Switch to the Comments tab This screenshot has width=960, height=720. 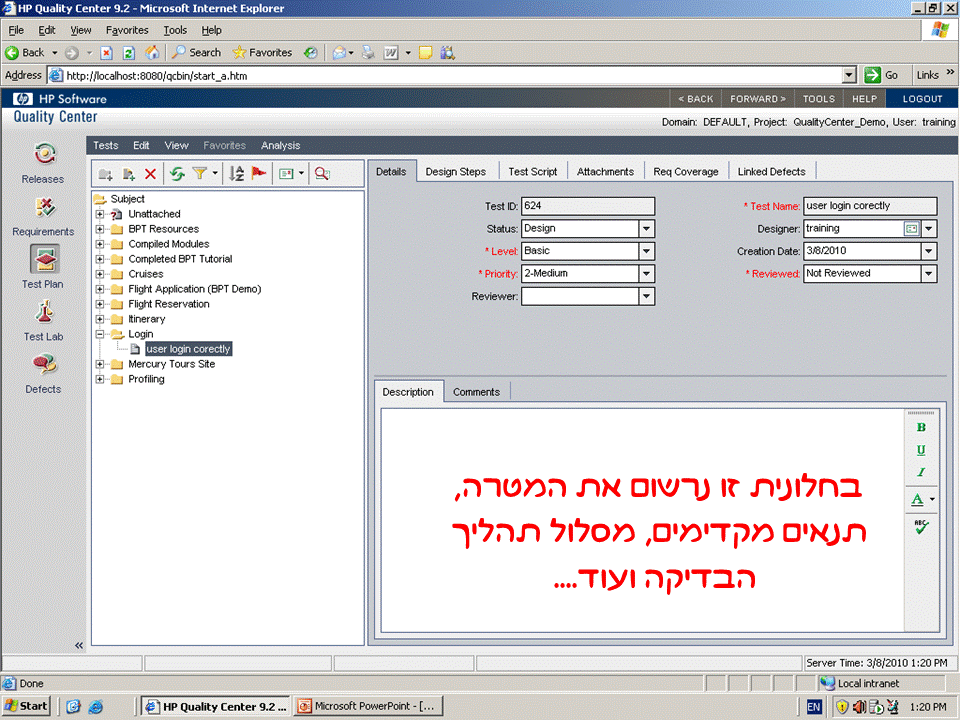pos(476,392)
